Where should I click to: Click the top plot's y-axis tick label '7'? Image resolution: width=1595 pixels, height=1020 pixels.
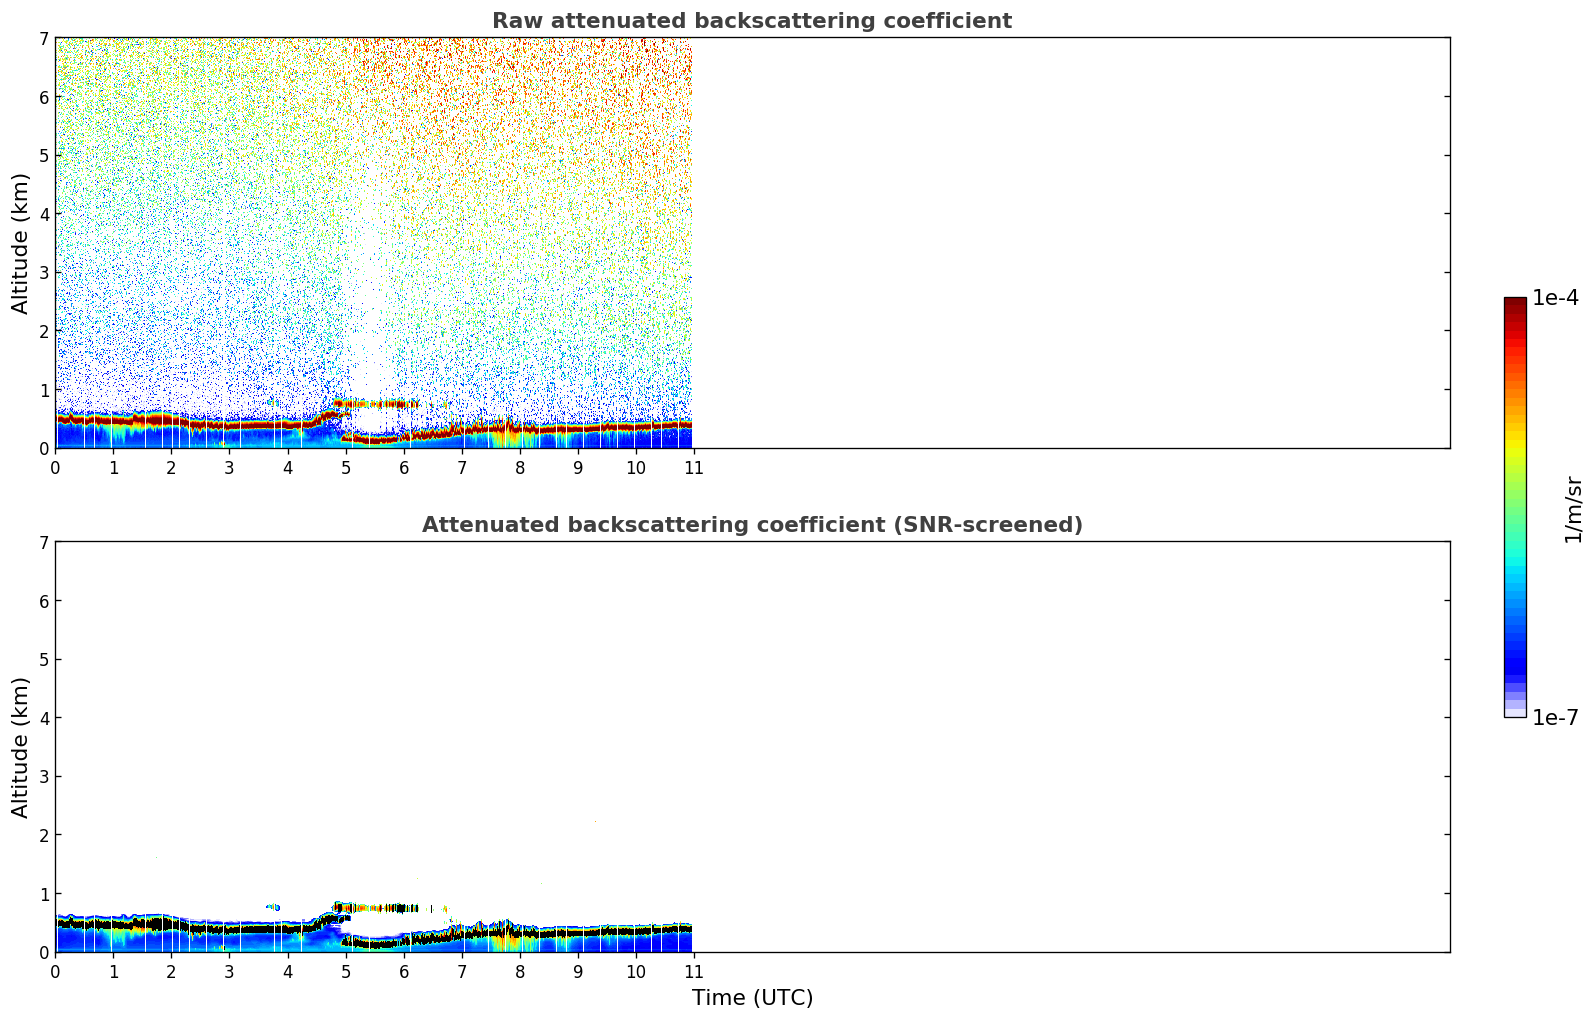43,38
